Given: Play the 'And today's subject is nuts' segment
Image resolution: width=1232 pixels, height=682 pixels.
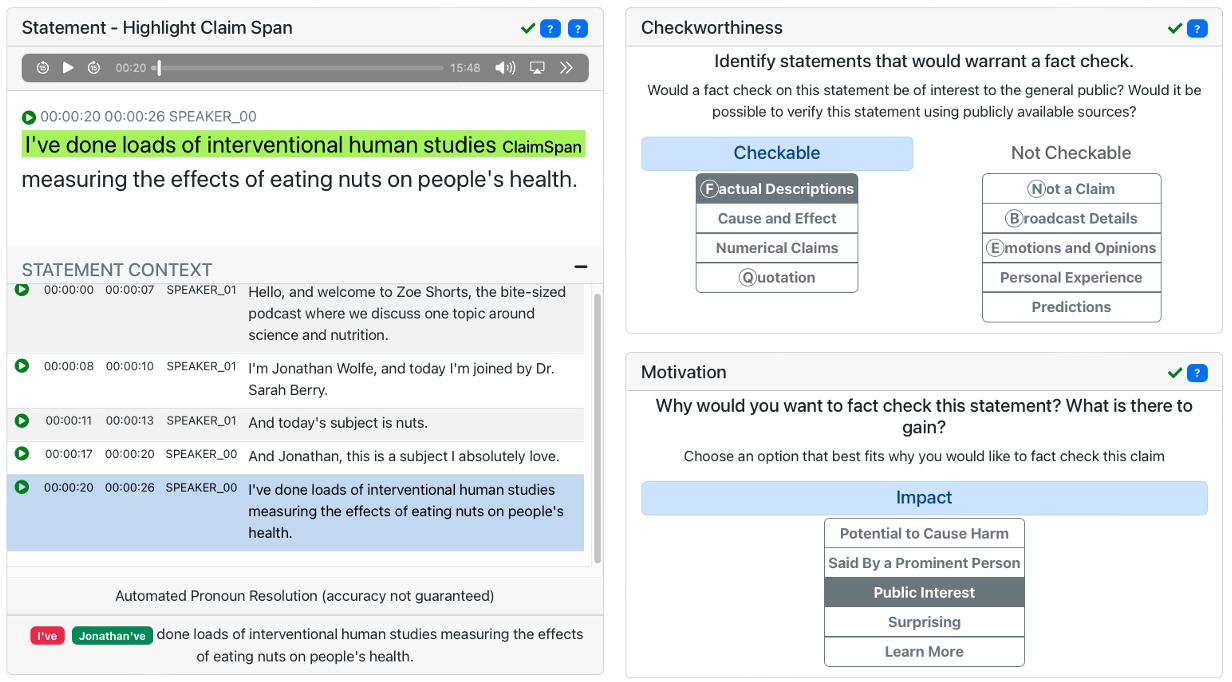Looking at the screenshot, I should pyautogui.click(x=22, y=419).
